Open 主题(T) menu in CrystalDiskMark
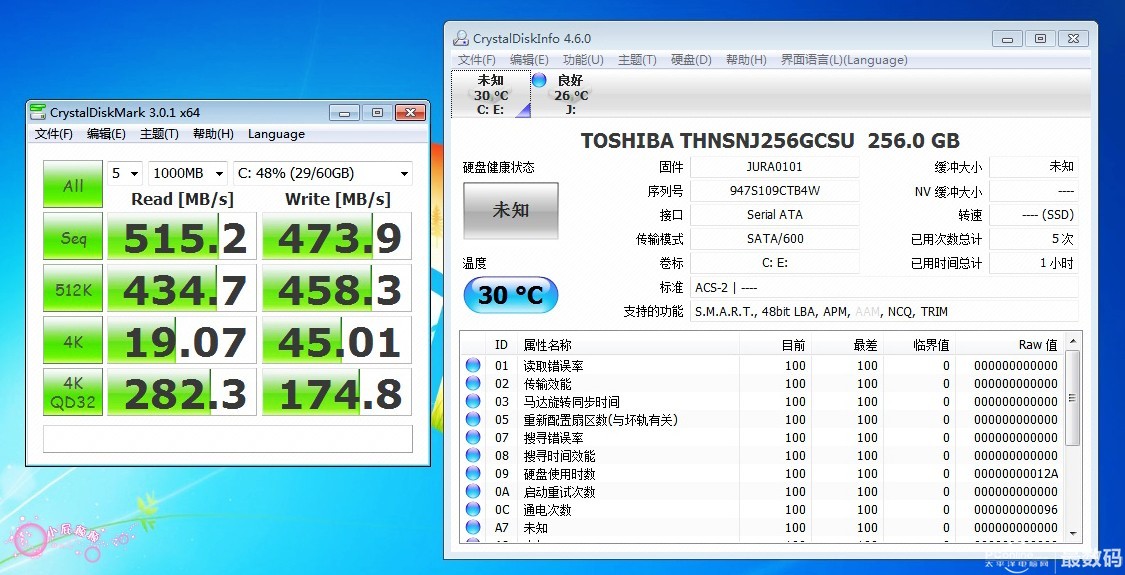 159,134
